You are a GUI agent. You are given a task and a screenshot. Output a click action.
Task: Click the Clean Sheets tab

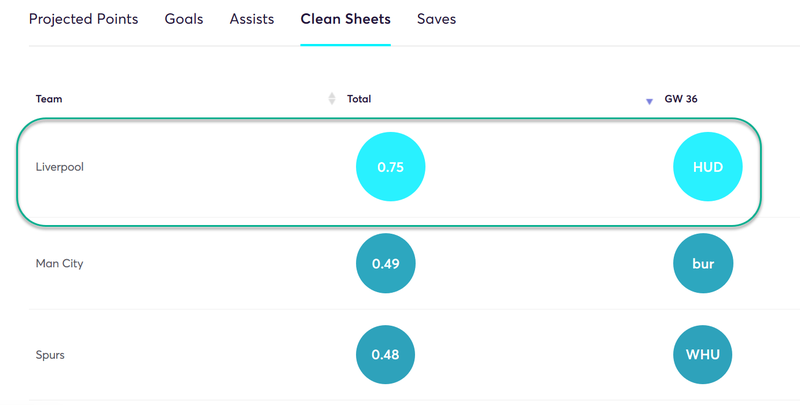coord(345,19)
